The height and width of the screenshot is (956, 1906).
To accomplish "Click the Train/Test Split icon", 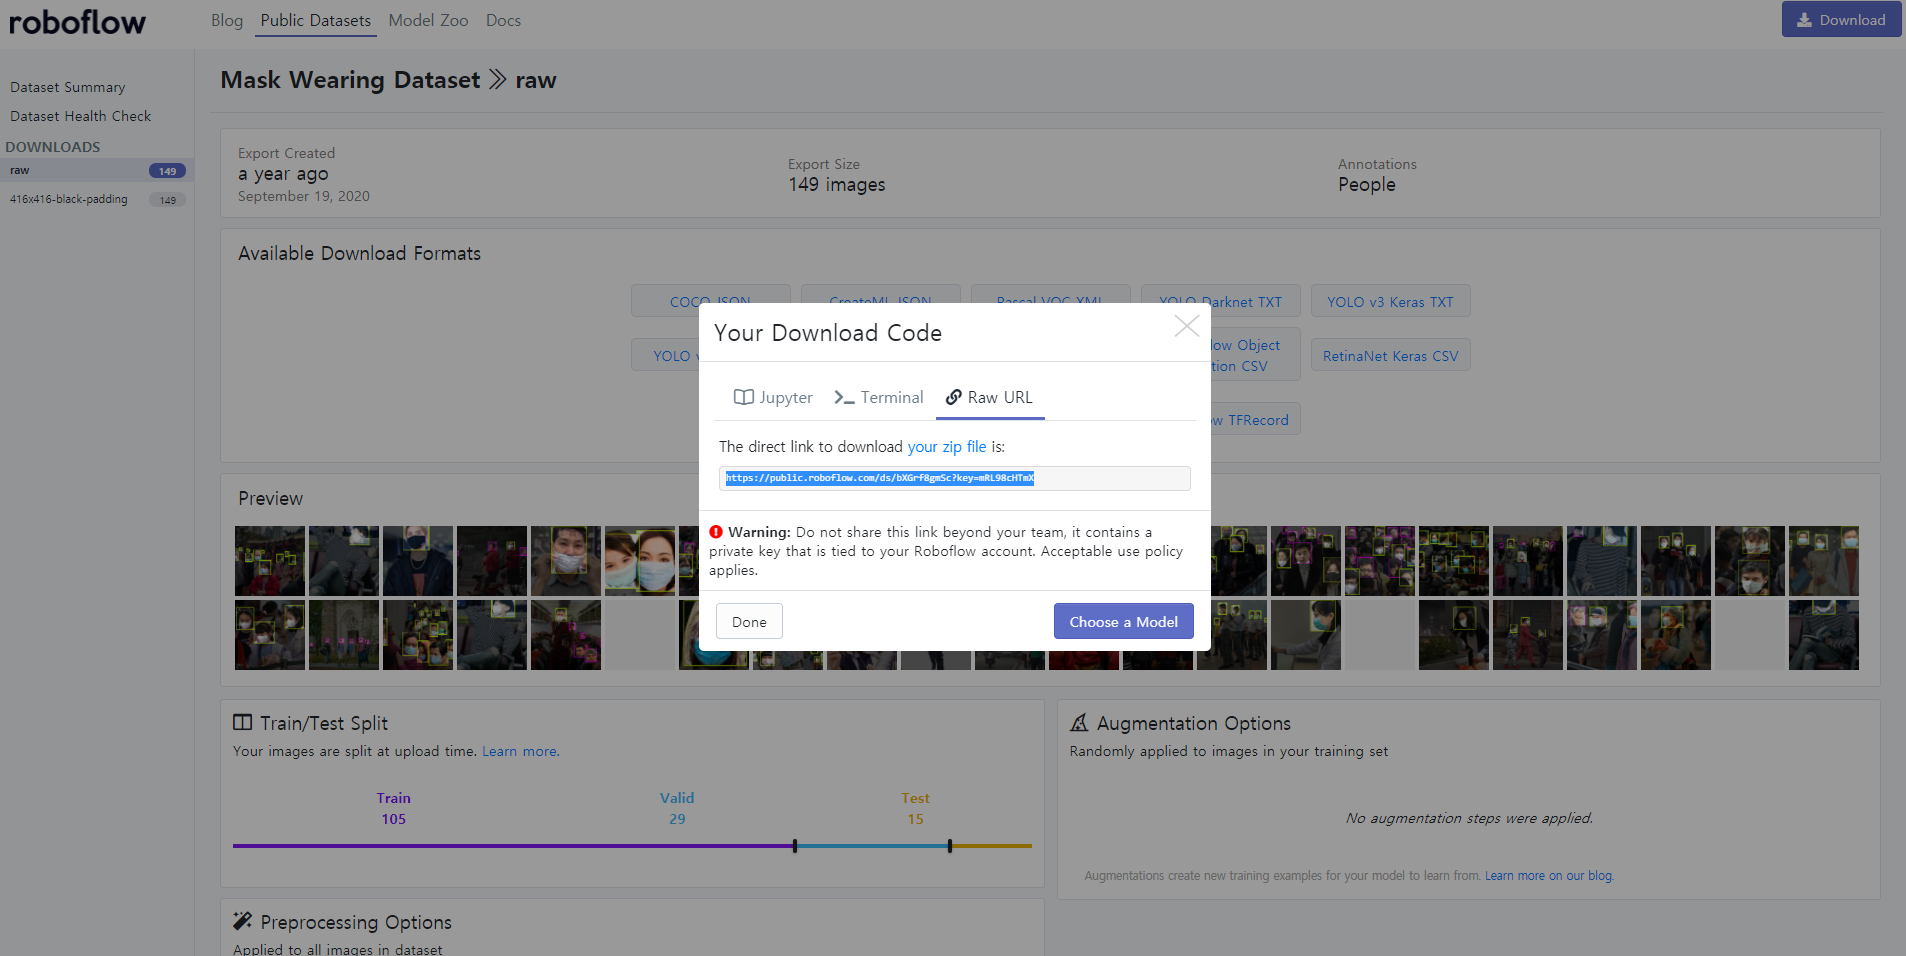I will pyautogui.click(x=242, y=722).
